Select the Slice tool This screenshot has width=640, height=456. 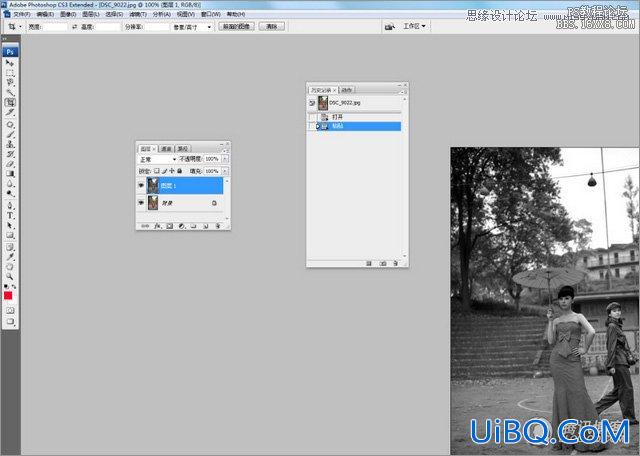pos(10,112)
